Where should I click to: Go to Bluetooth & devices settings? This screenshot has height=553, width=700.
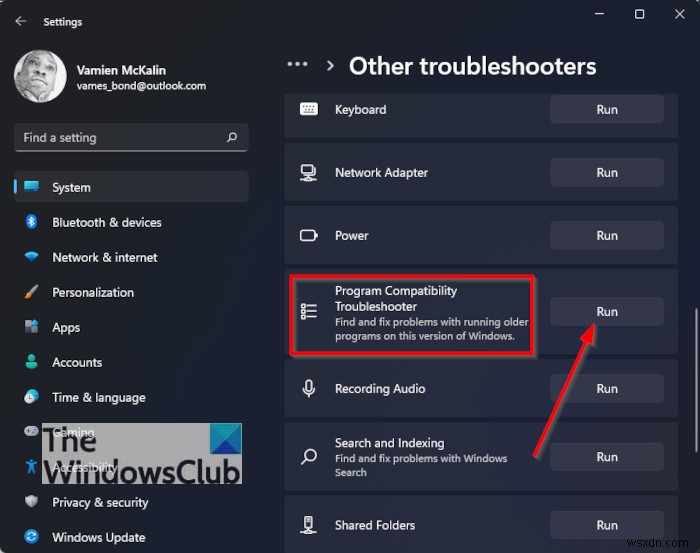tap(131, 222)
